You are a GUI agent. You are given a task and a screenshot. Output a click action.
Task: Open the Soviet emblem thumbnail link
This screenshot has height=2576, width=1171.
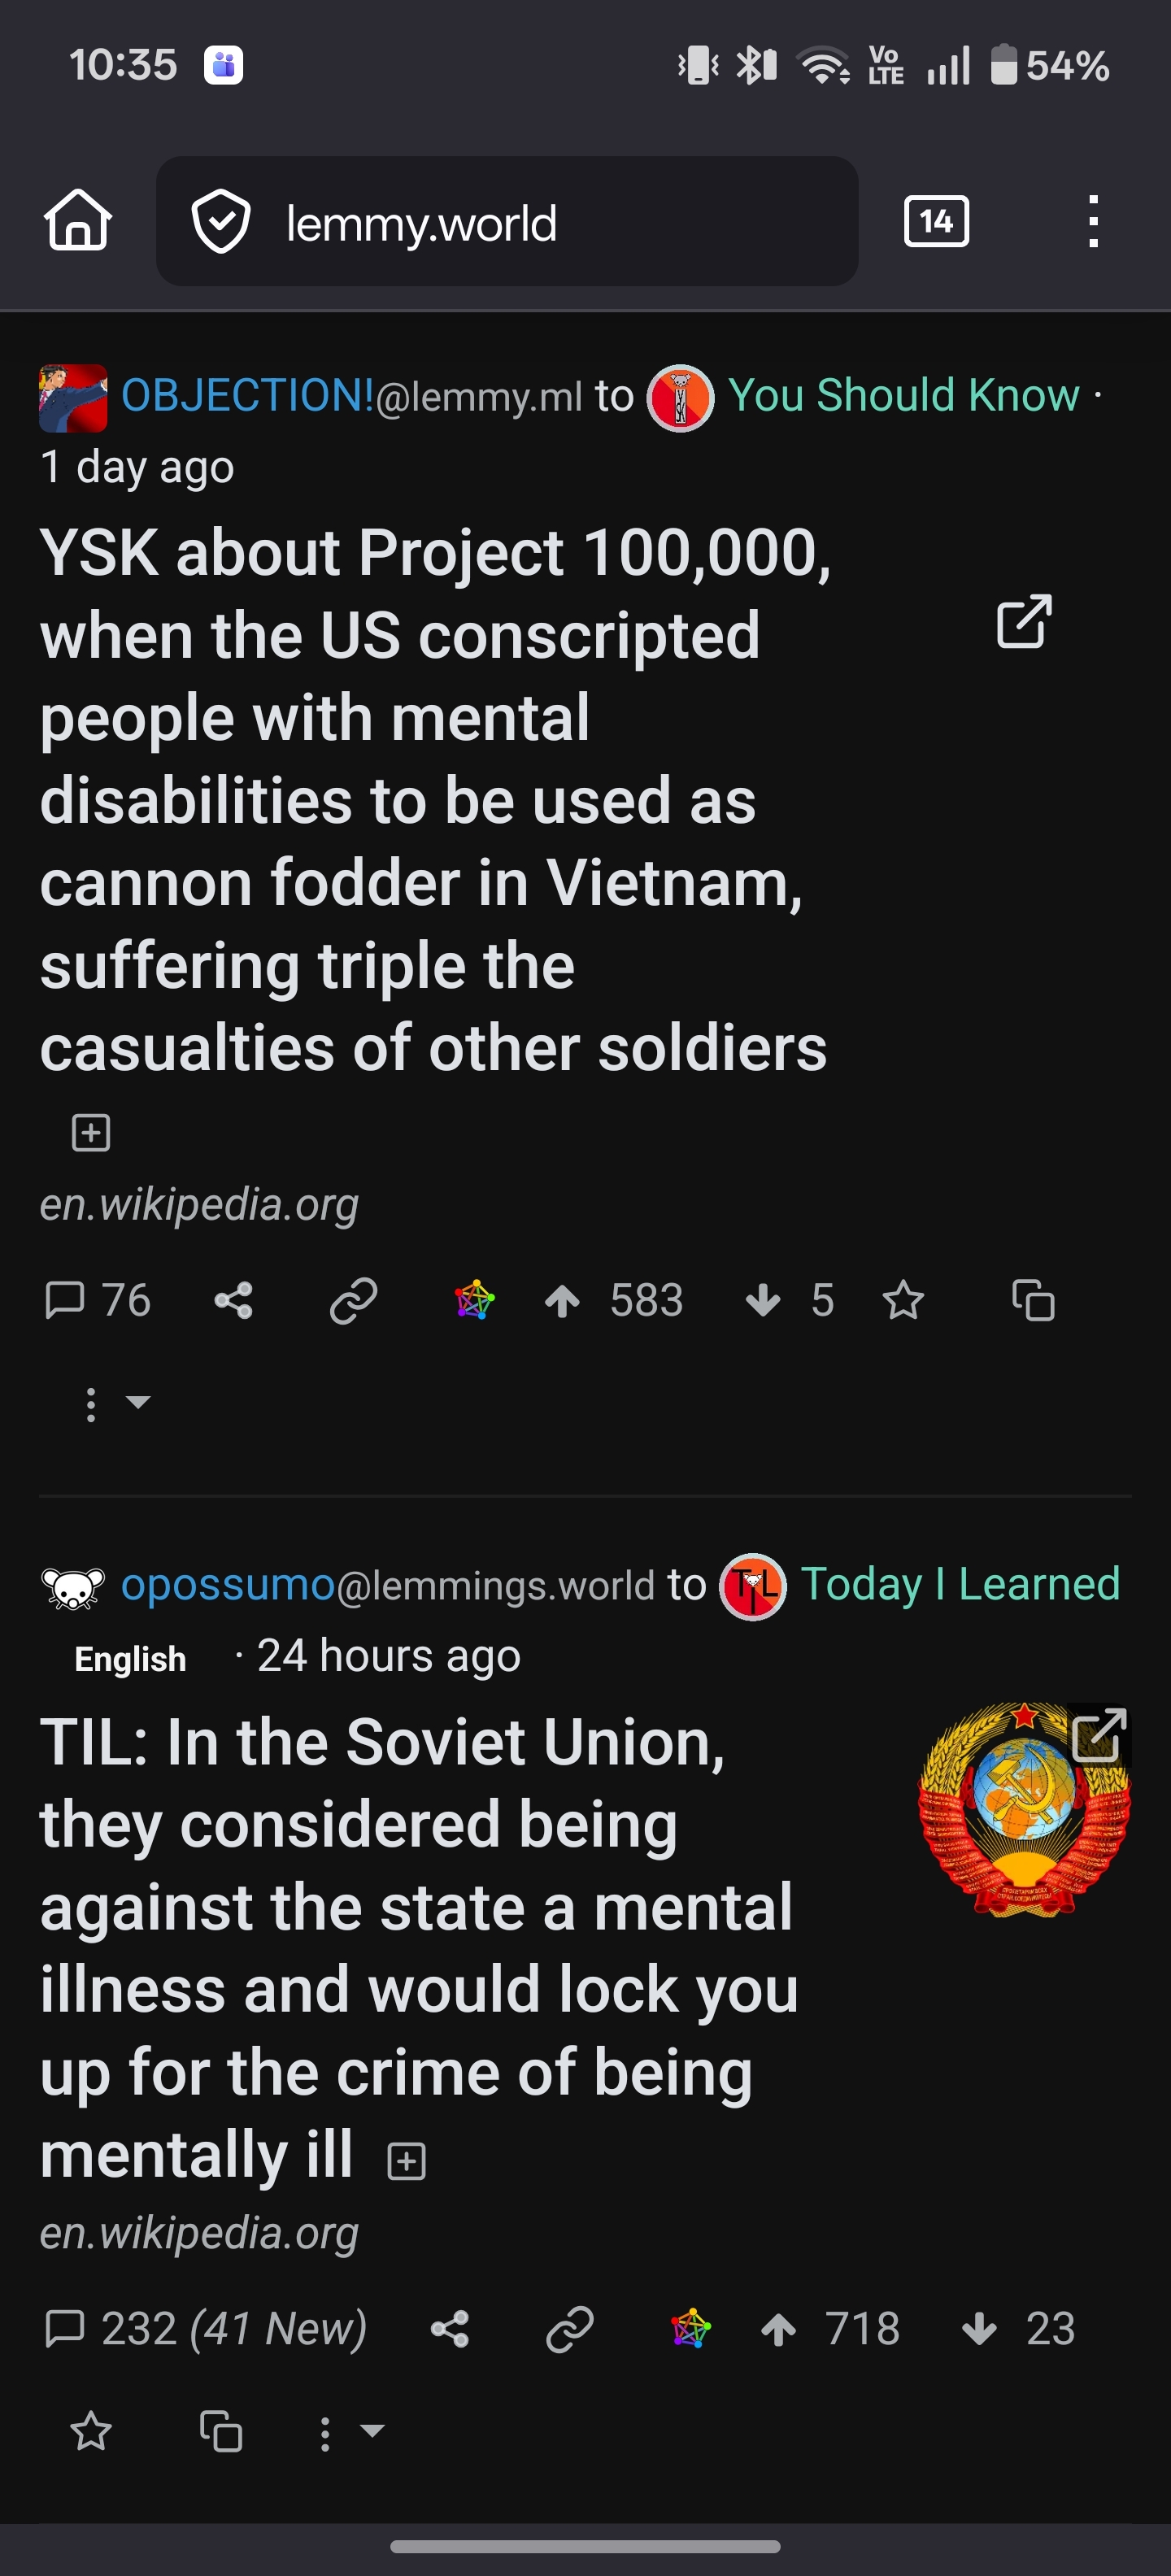(x=1024, y=1808)
